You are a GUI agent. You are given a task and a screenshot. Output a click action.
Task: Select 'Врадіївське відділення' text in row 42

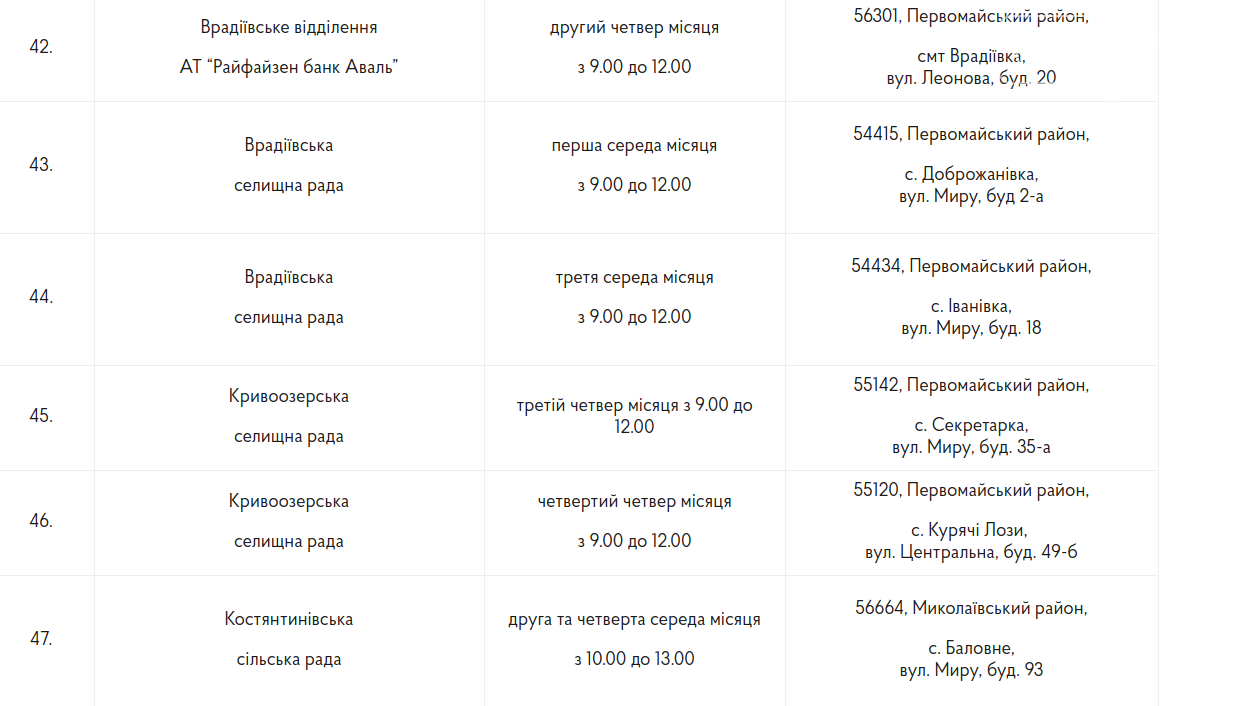(x=289, y=27)
